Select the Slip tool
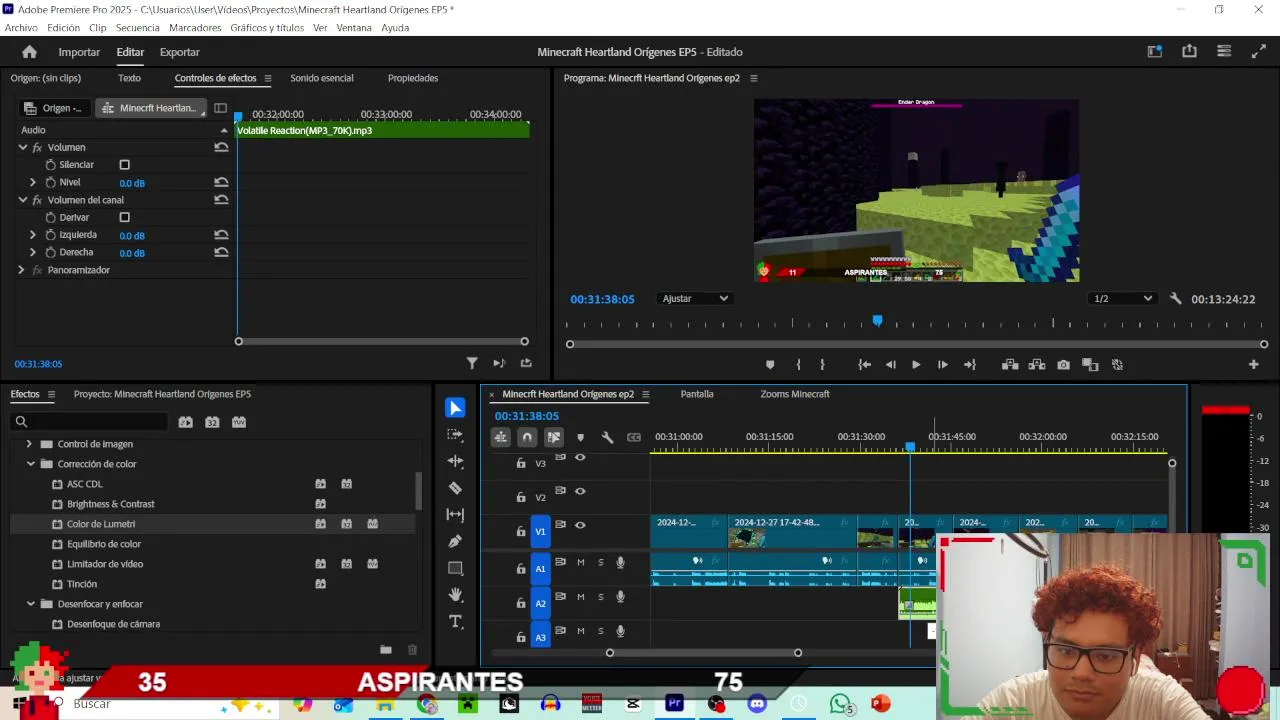 (x=455, y=514)
